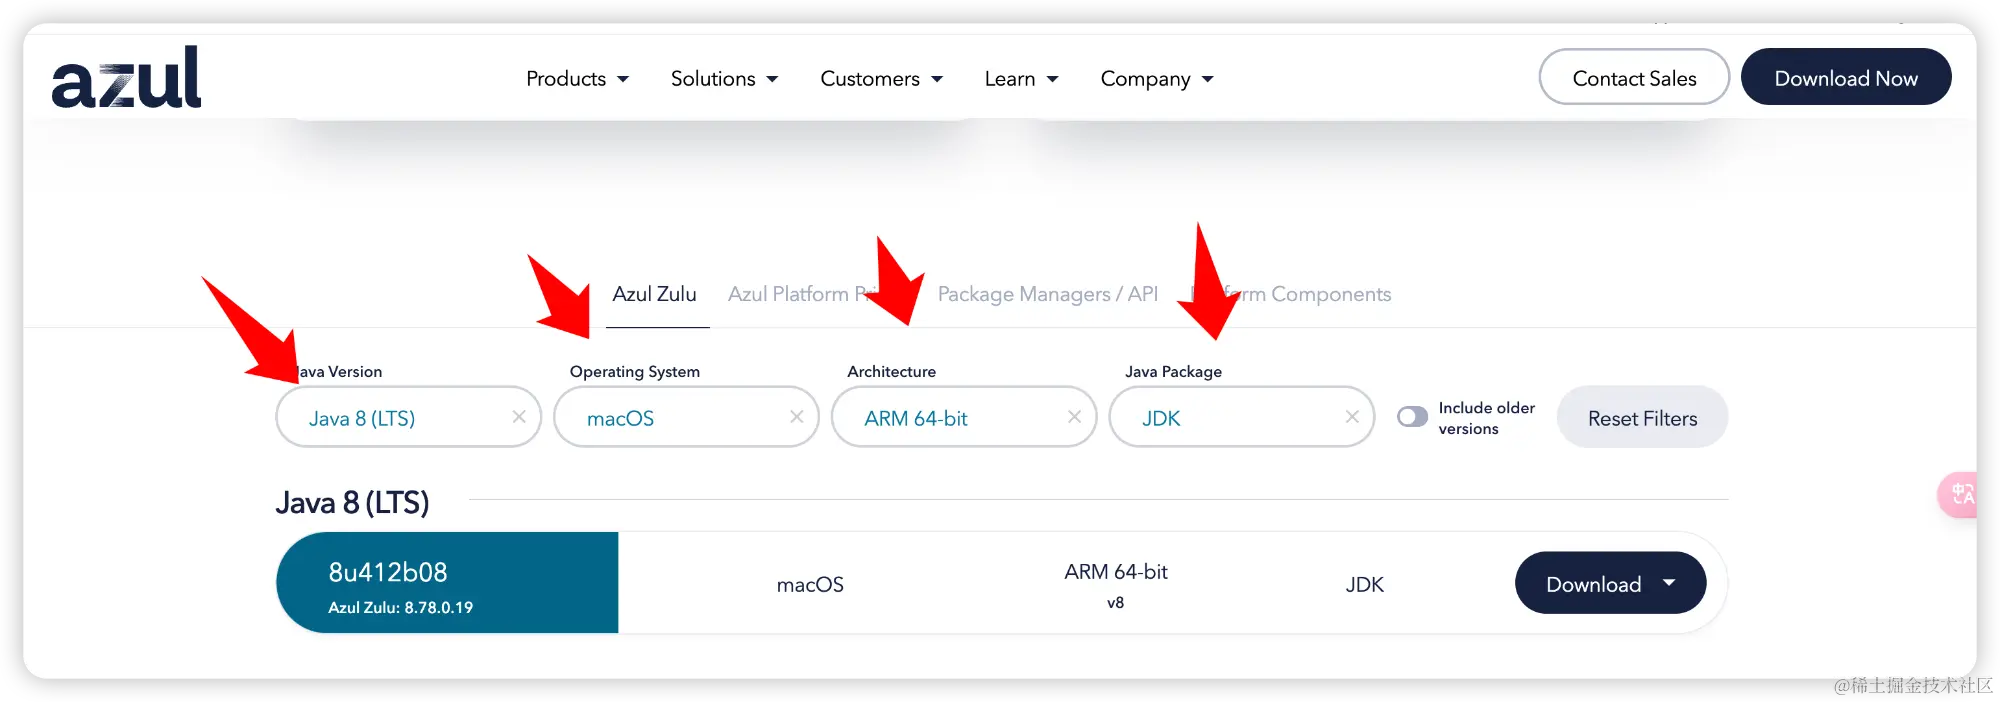Click the Java 8 (LTS) heading
The width and height of the screenshot is (2000, 702).
352,502
